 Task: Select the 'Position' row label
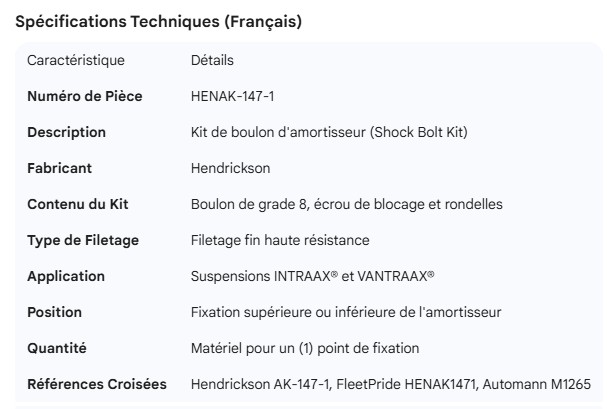pyautogui.click(x=55, y=313)
